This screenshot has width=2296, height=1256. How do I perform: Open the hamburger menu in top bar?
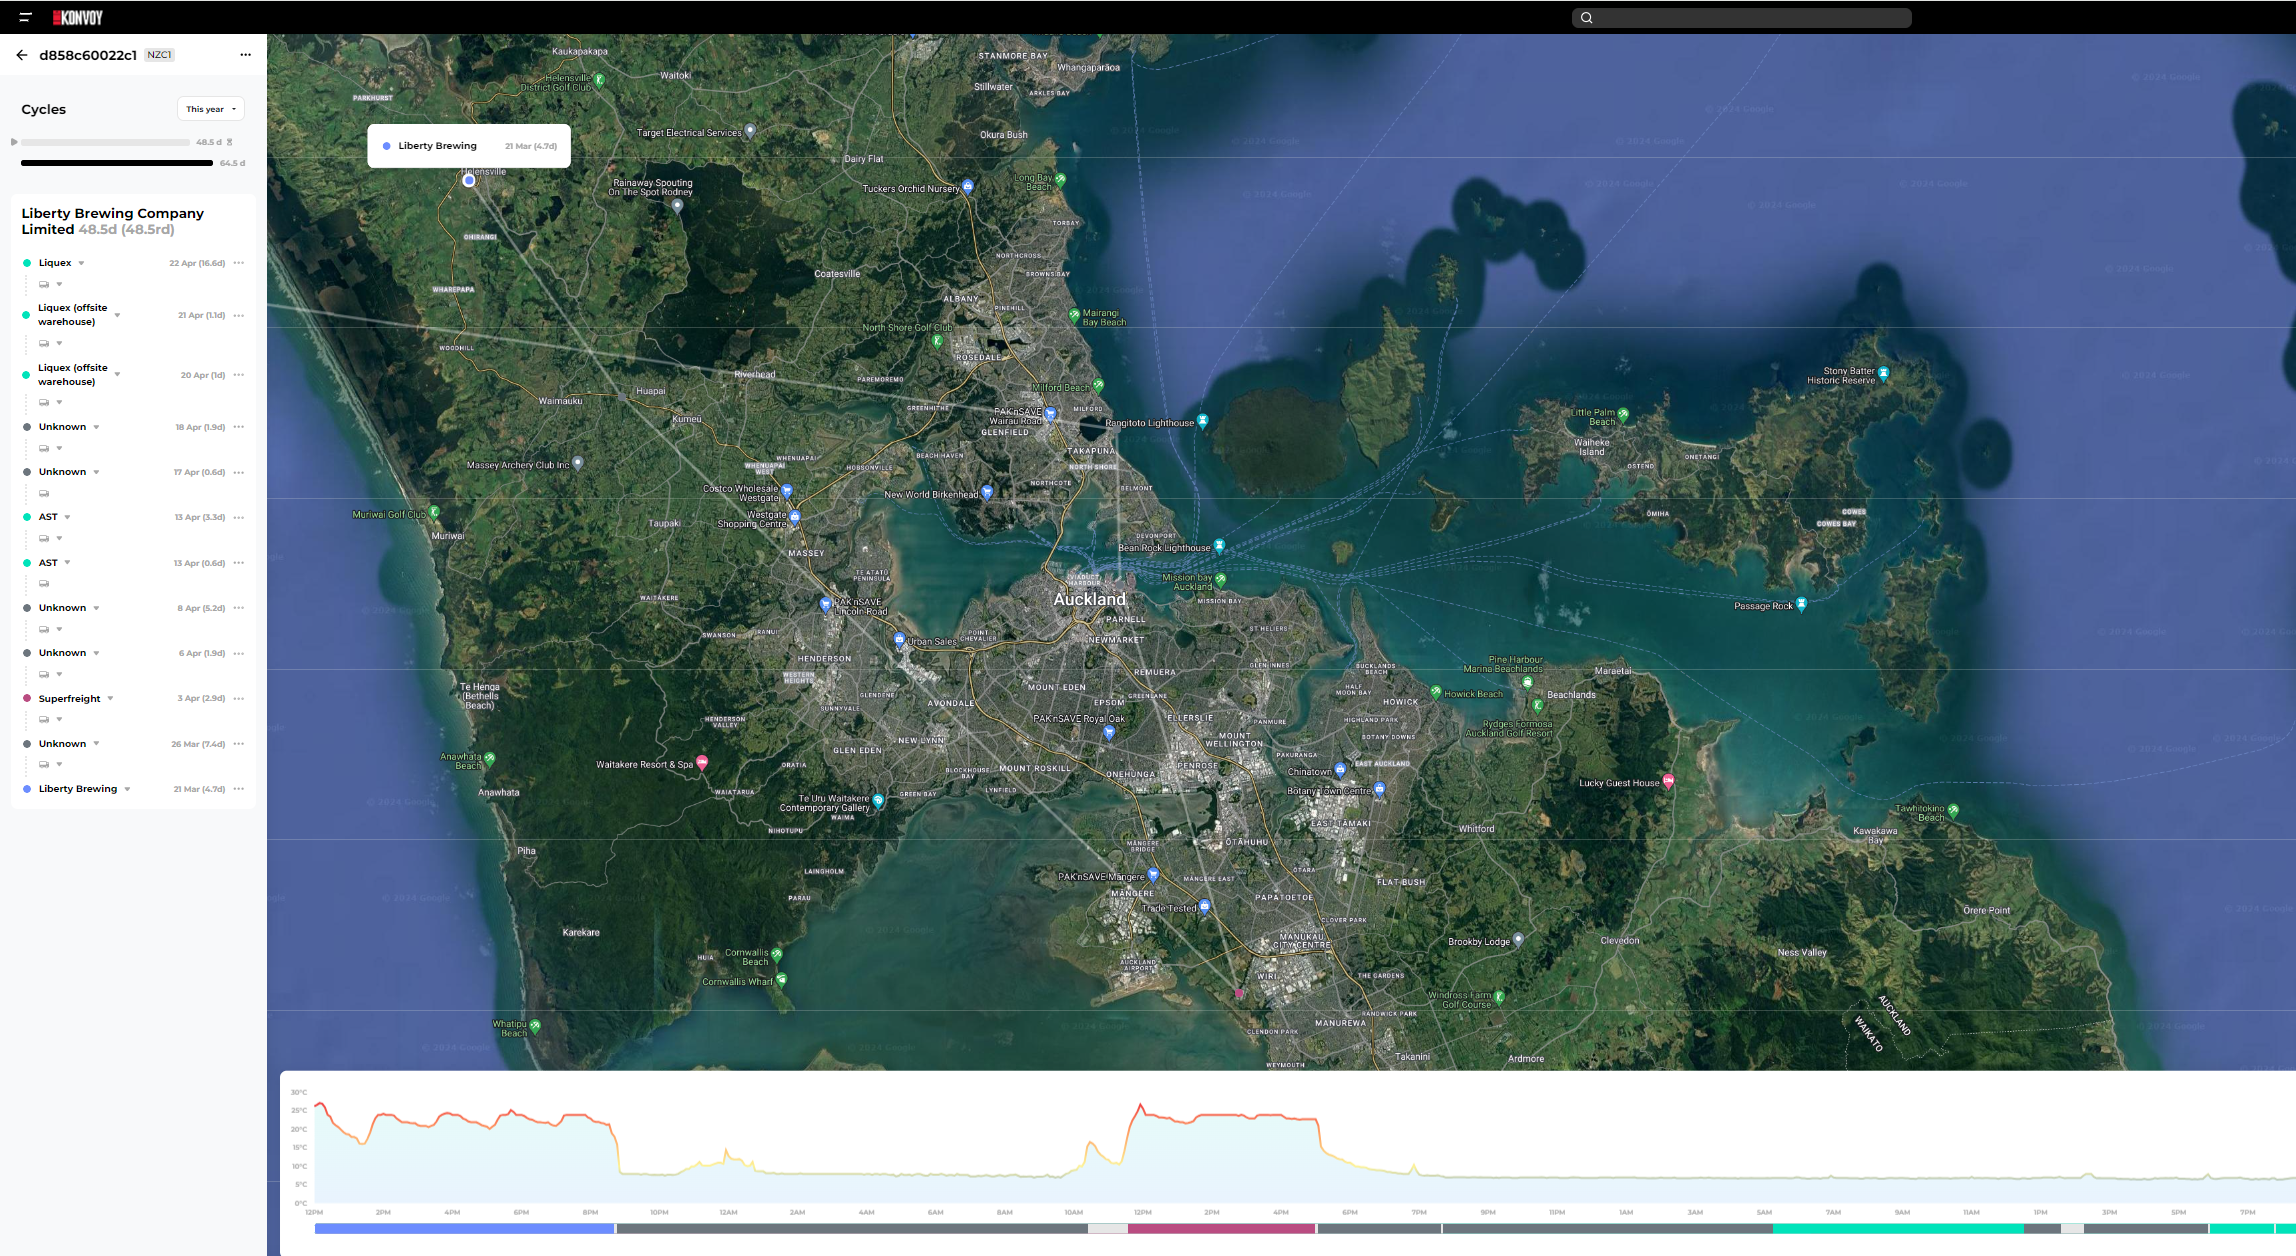point(25,17)
